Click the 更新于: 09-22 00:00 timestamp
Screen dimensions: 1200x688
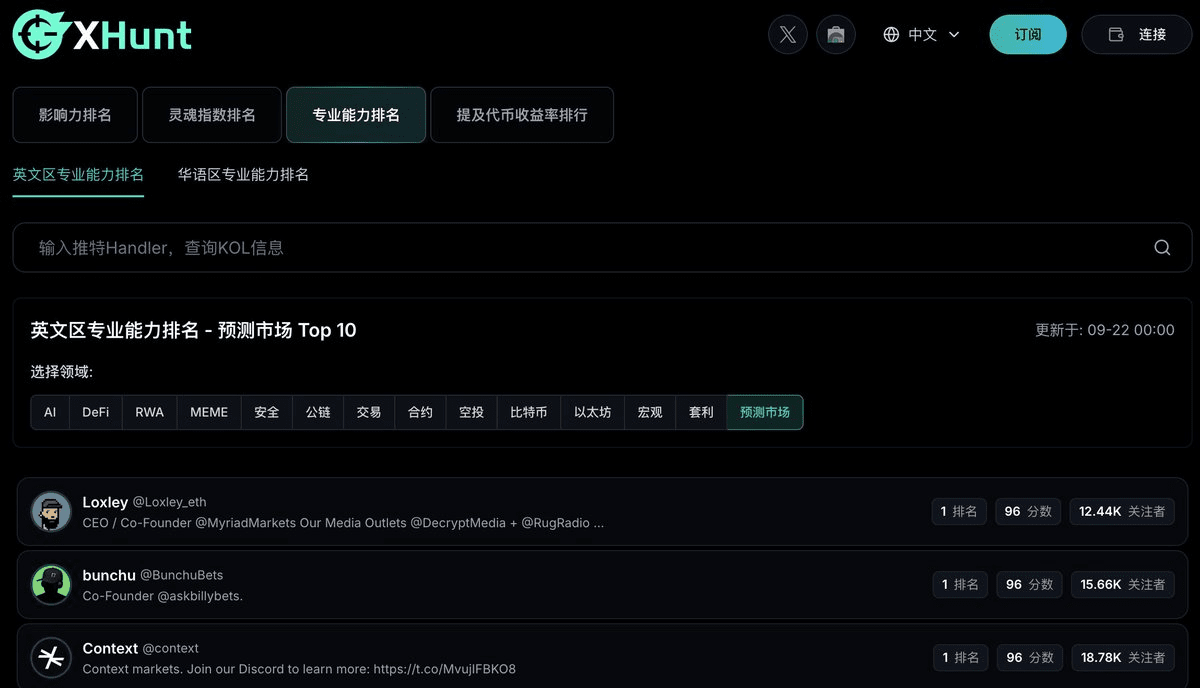click(1105, 330)
